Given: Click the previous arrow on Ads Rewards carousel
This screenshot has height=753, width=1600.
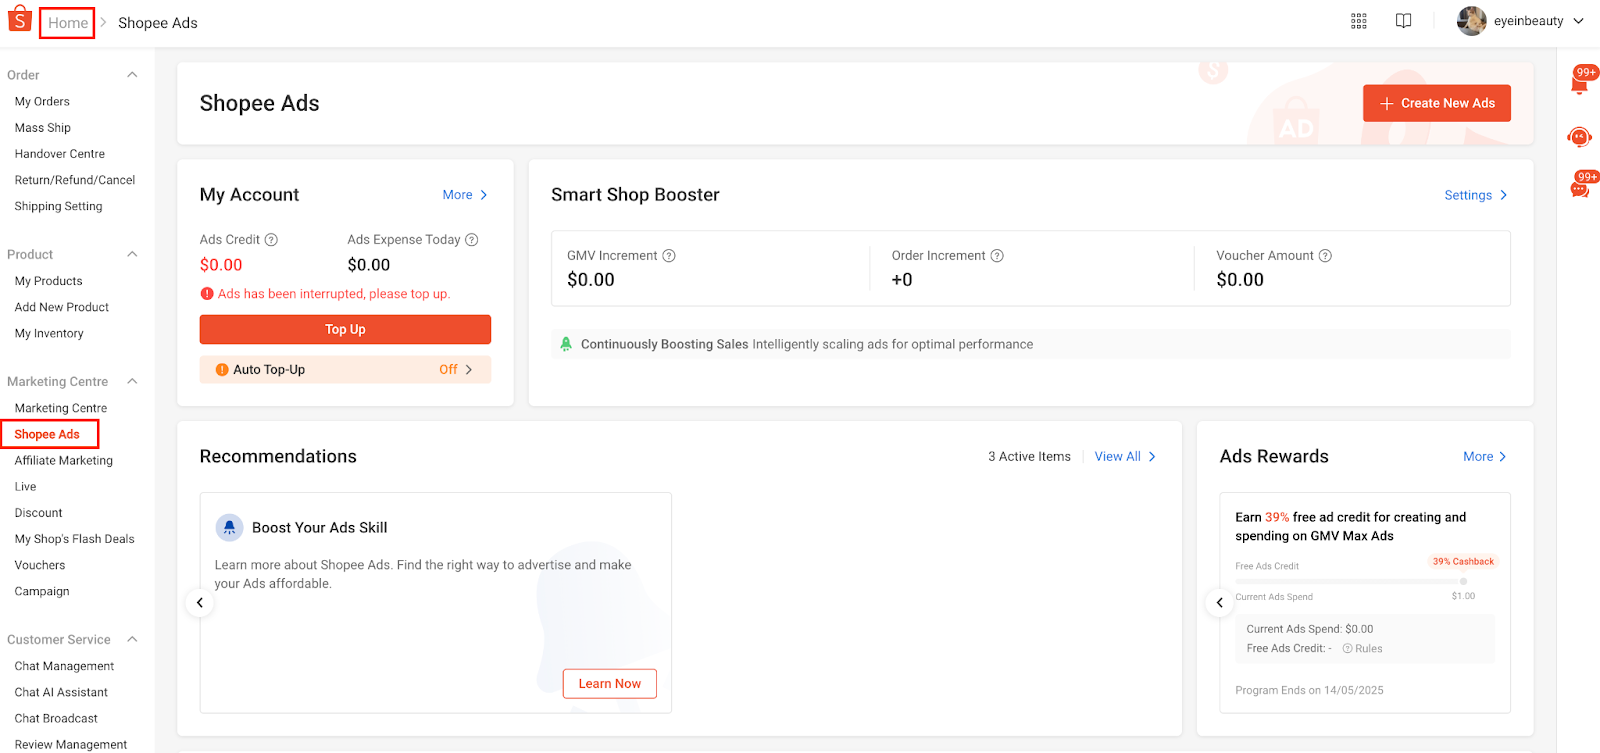Looking at the screenshot, I should tap(1219, 603).
